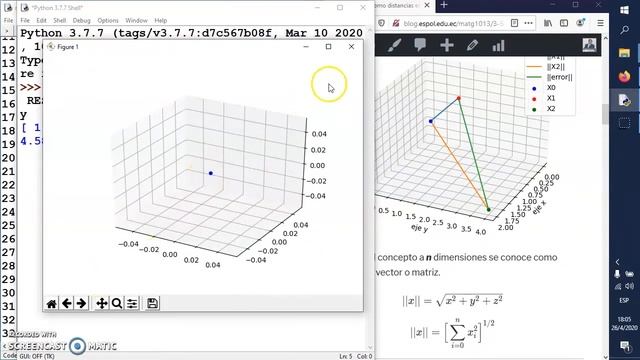Switch to Python IDLE taskbar icon
The image size is (640, 360).
click(624, 100)
